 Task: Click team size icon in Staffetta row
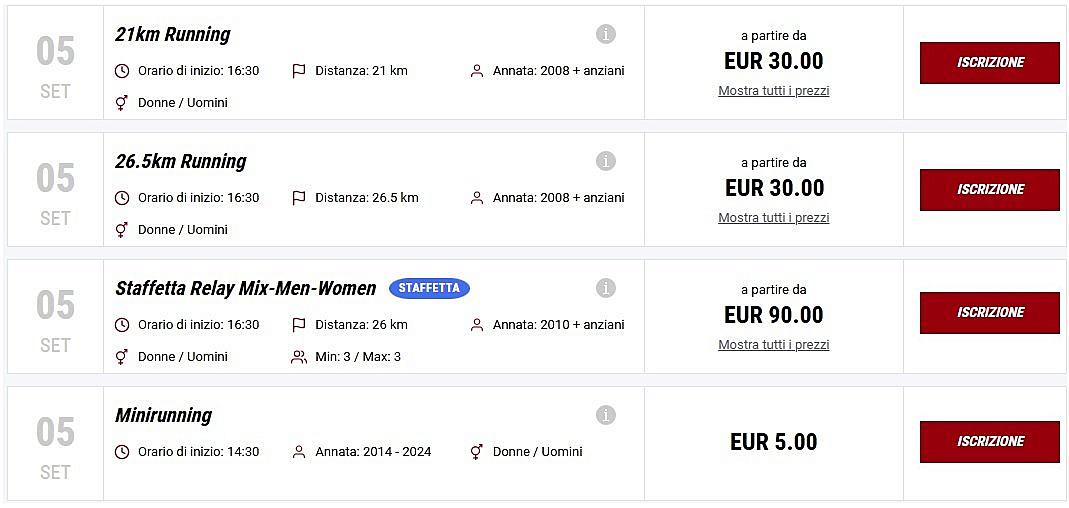[298, 357]
